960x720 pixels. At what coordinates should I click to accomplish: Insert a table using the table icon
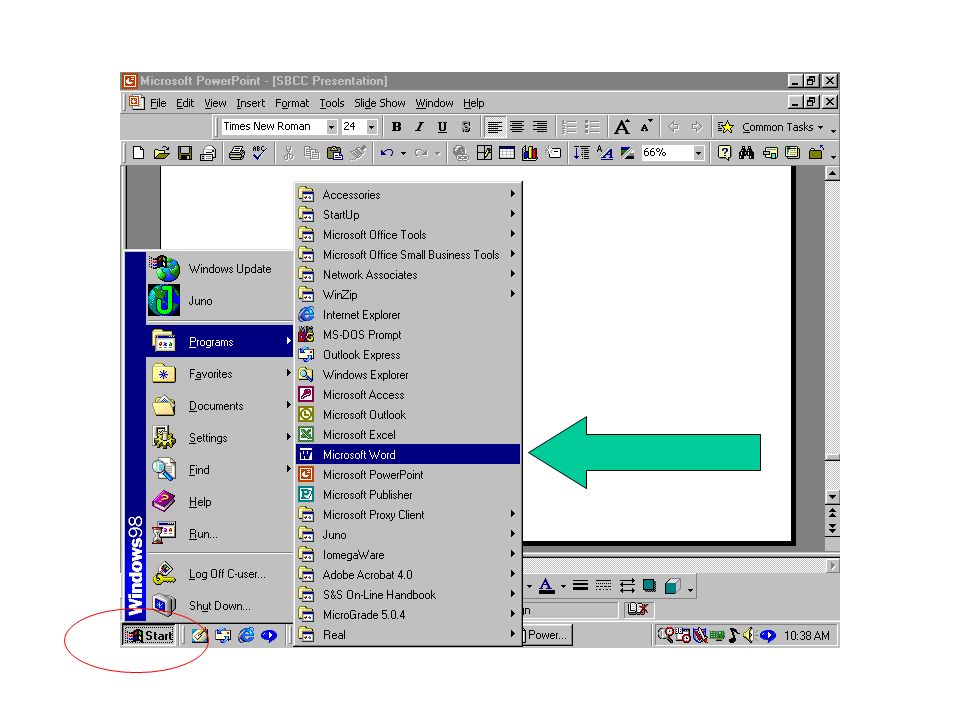507,152
